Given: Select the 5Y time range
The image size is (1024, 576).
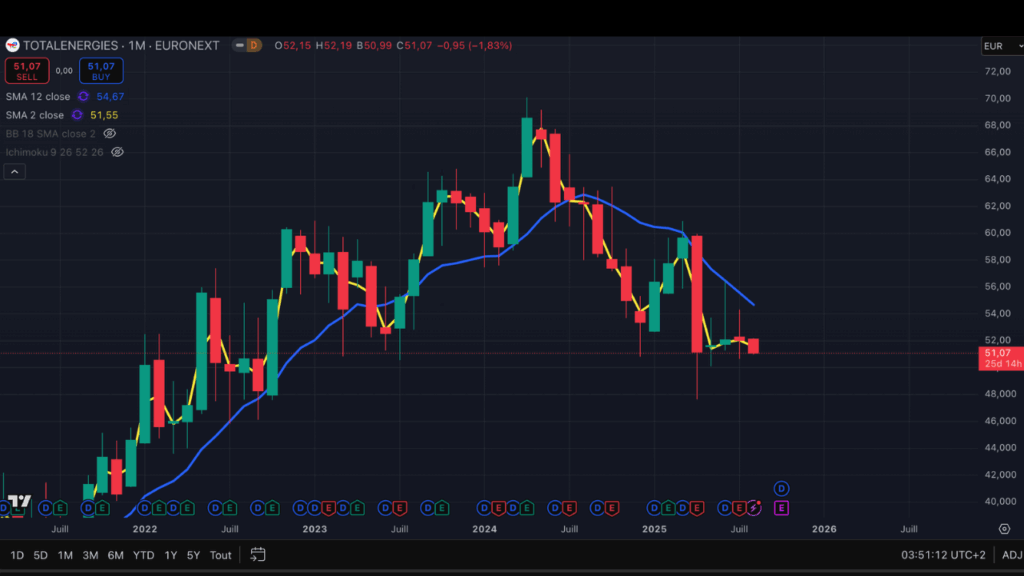Looking at the screenshot, I should click(193, 555).
